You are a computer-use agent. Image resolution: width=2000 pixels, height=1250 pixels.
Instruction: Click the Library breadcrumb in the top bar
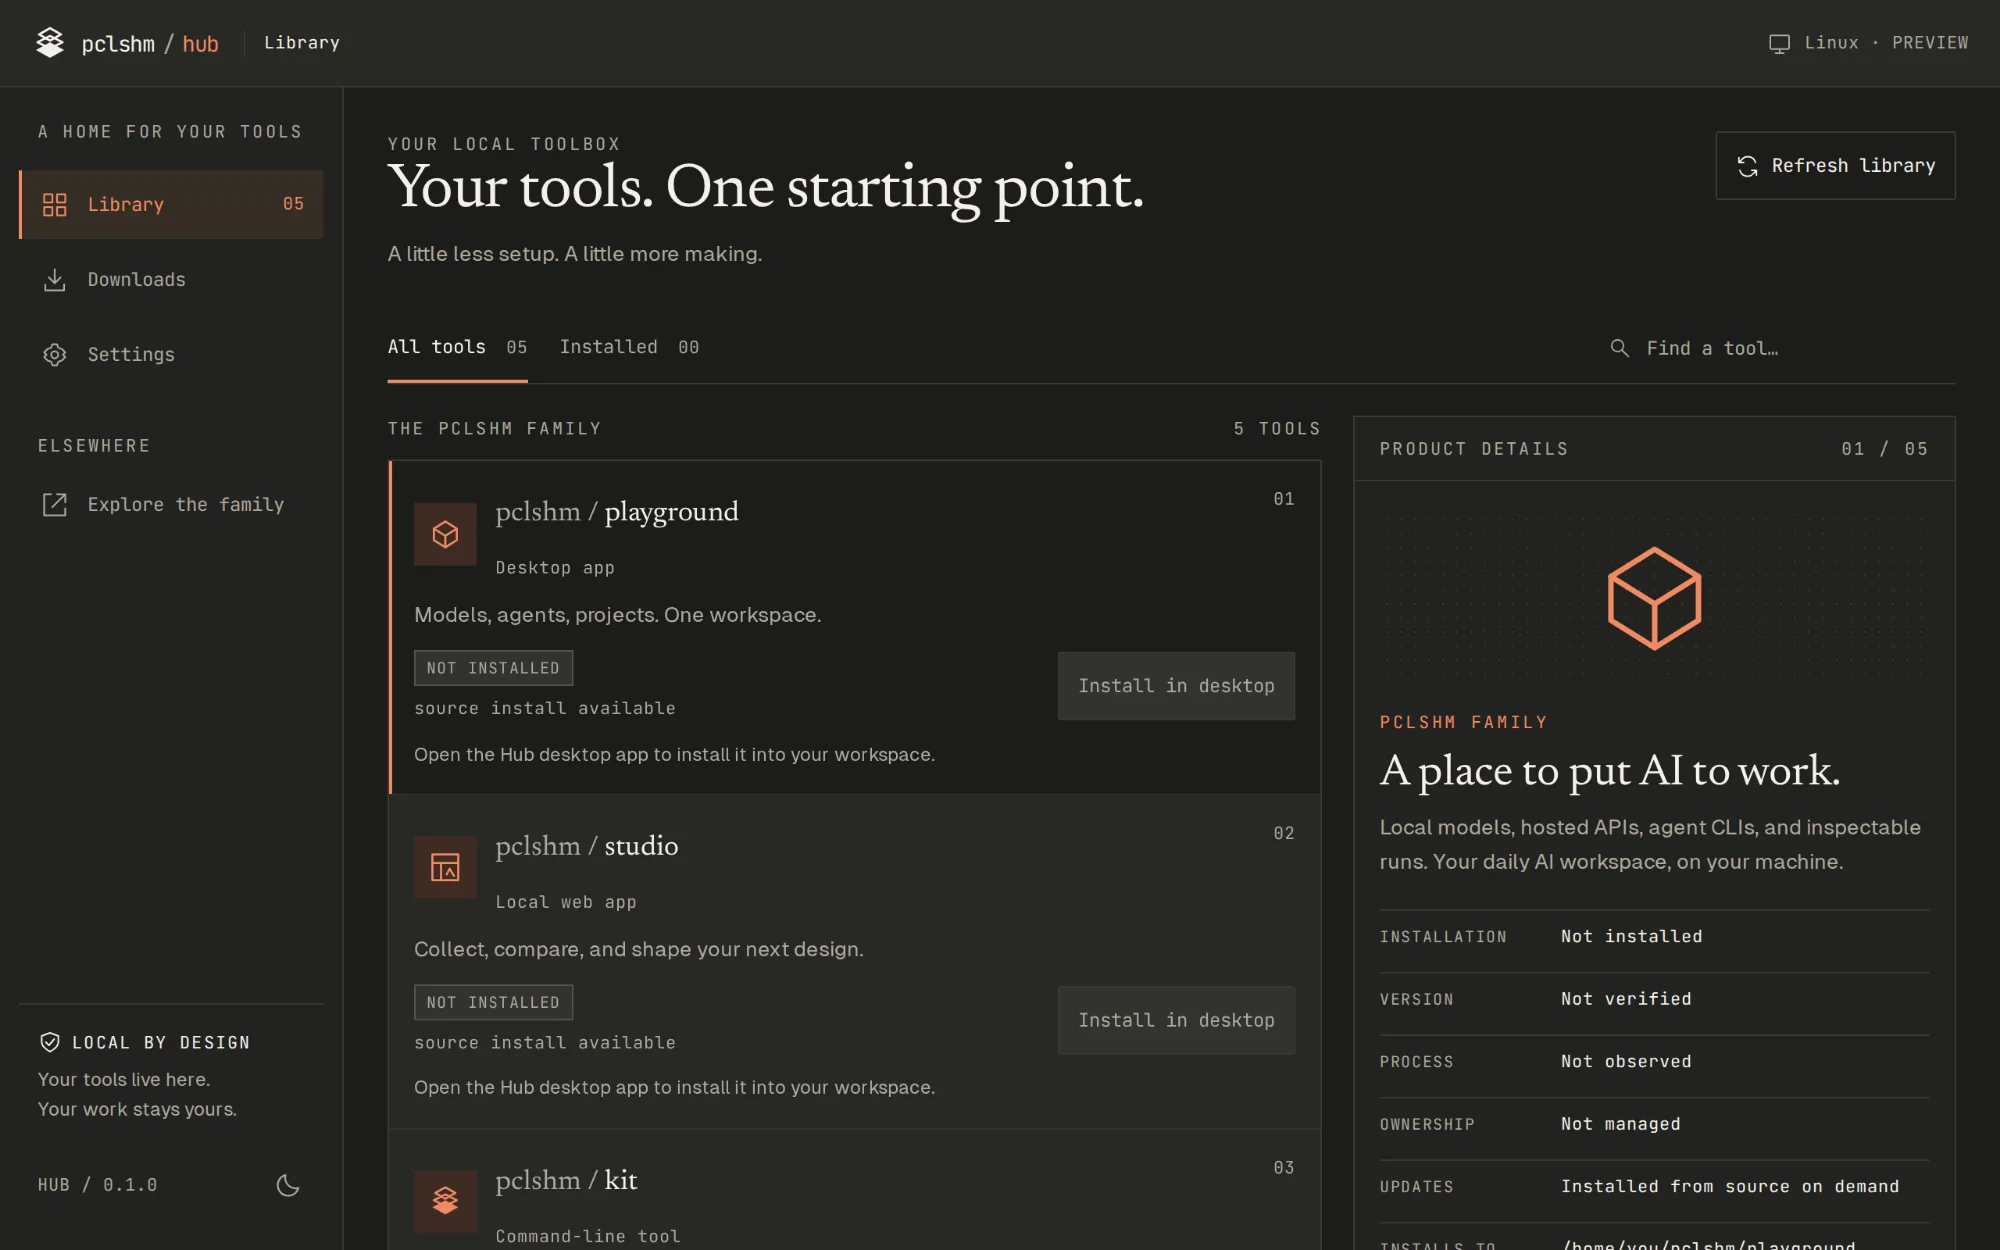pos(301,43)
